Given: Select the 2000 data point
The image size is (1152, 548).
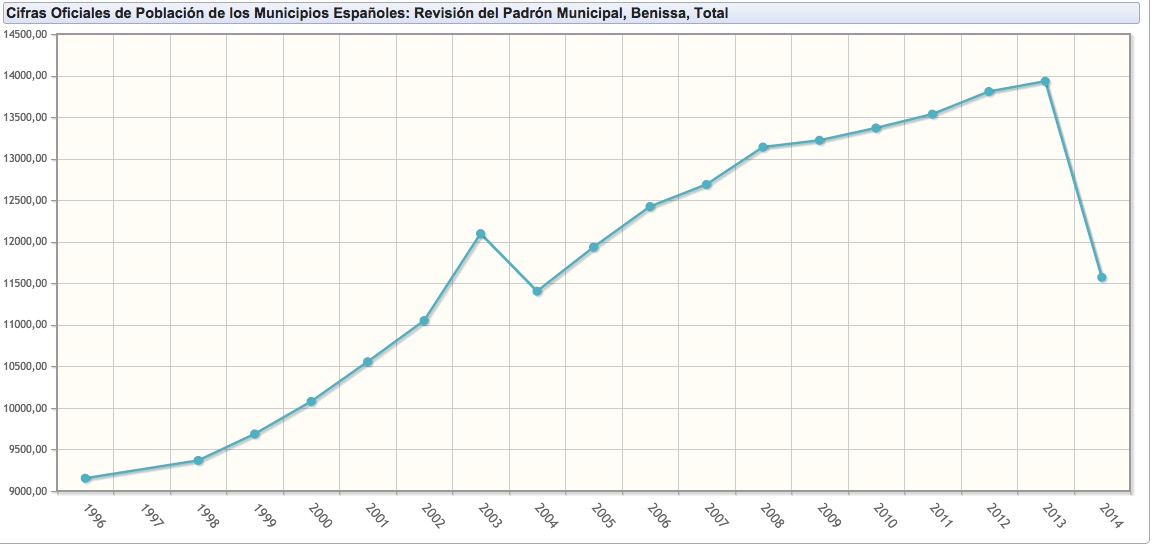Looking at the screenshot, I should 311,401.
